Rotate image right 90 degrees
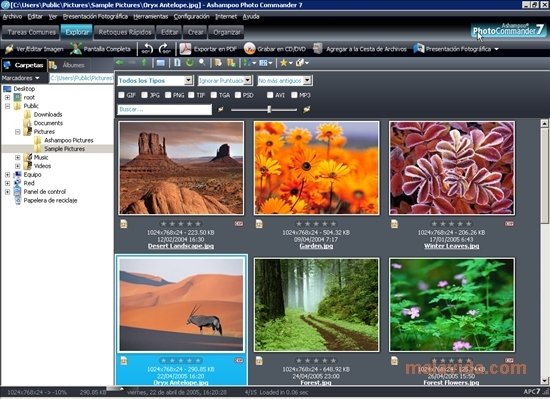This screenshot has width=550, height=399. click(x=165, y=49)
